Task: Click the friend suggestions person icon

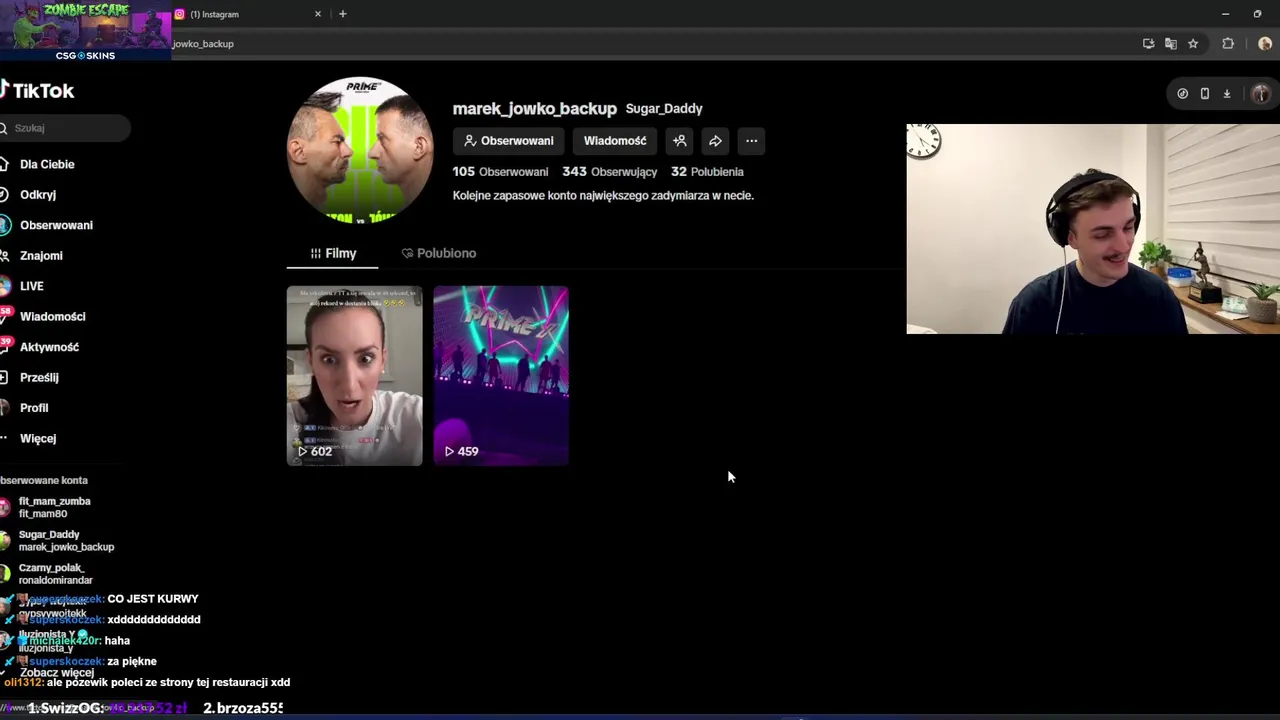Action: [680, 141]
